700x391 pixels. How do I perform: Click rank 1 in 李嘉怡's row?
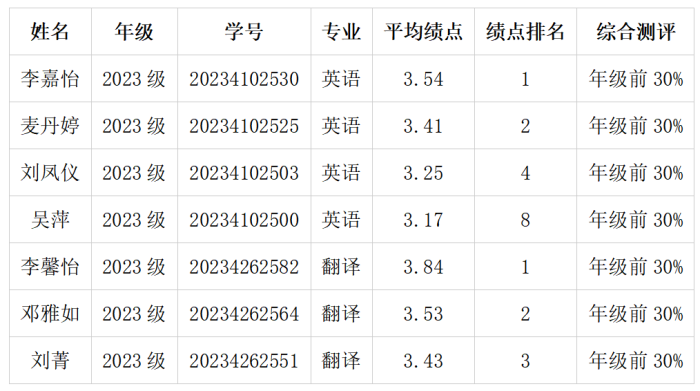pyautogui.click(x=525, y=79)
